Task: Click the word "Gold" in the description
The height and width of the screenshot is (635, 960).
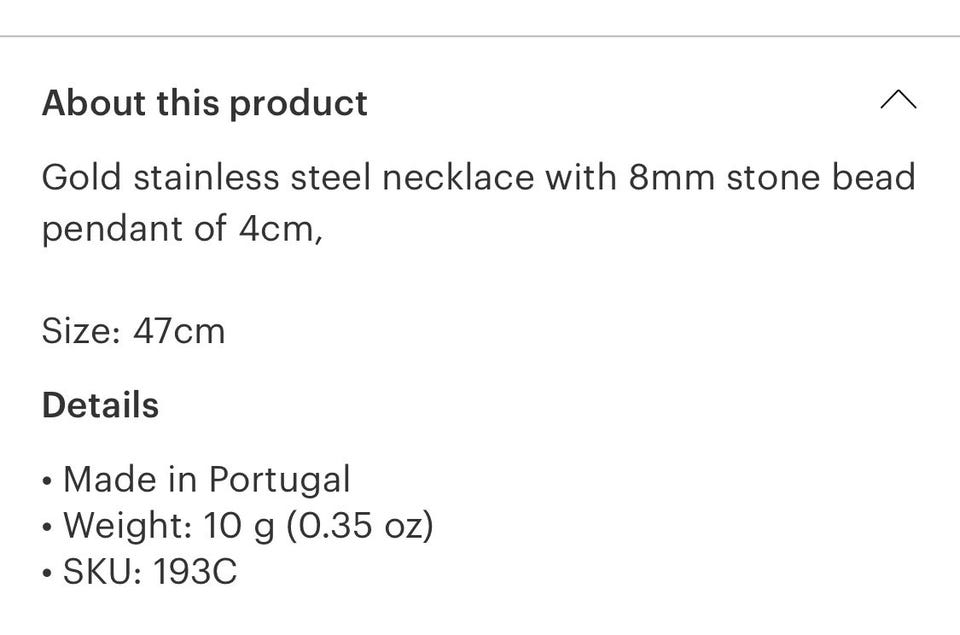Action: [81, 178]
